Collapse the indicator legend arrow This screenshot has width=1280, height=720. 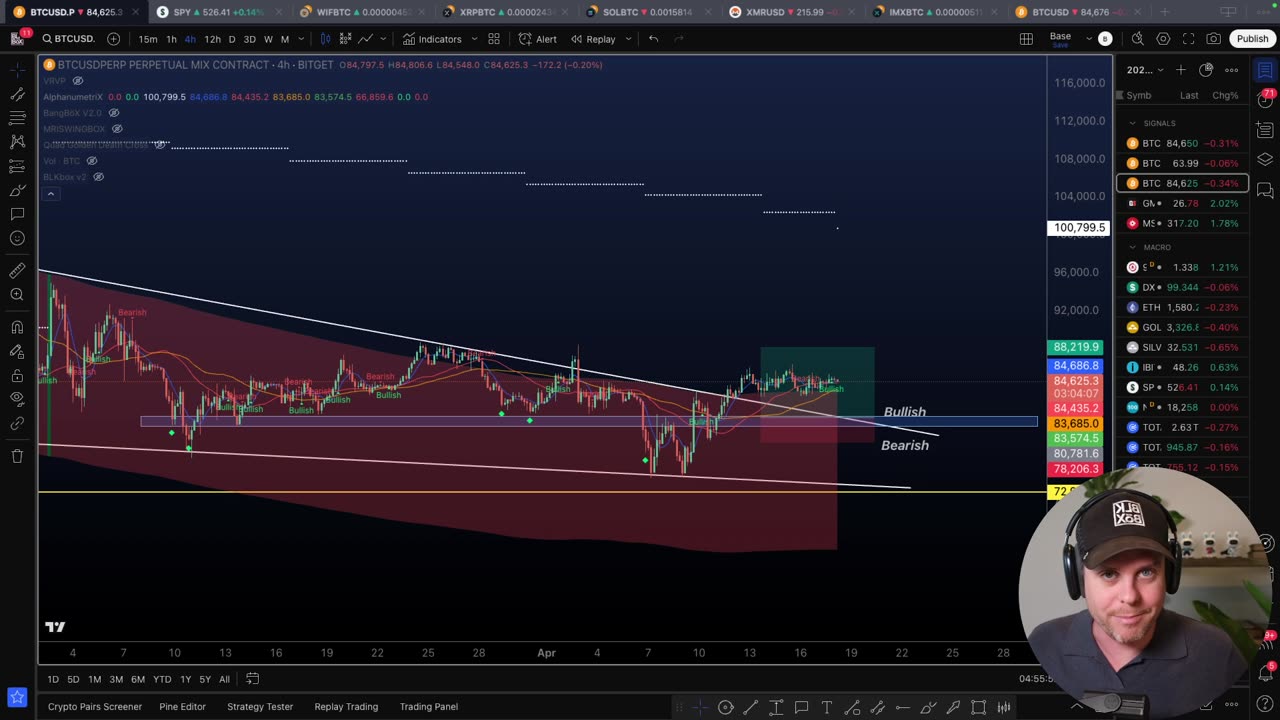[51, 194]
